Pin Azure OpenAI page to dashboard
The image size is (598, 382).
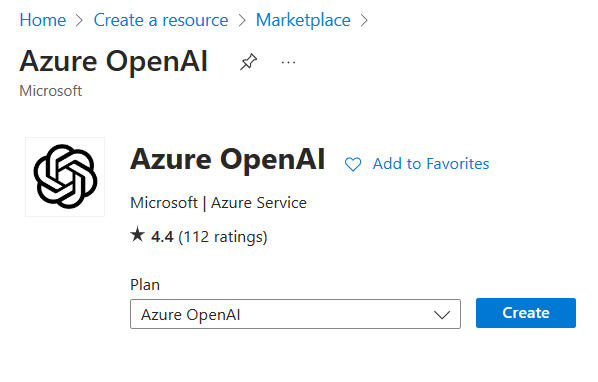[249, 62]
